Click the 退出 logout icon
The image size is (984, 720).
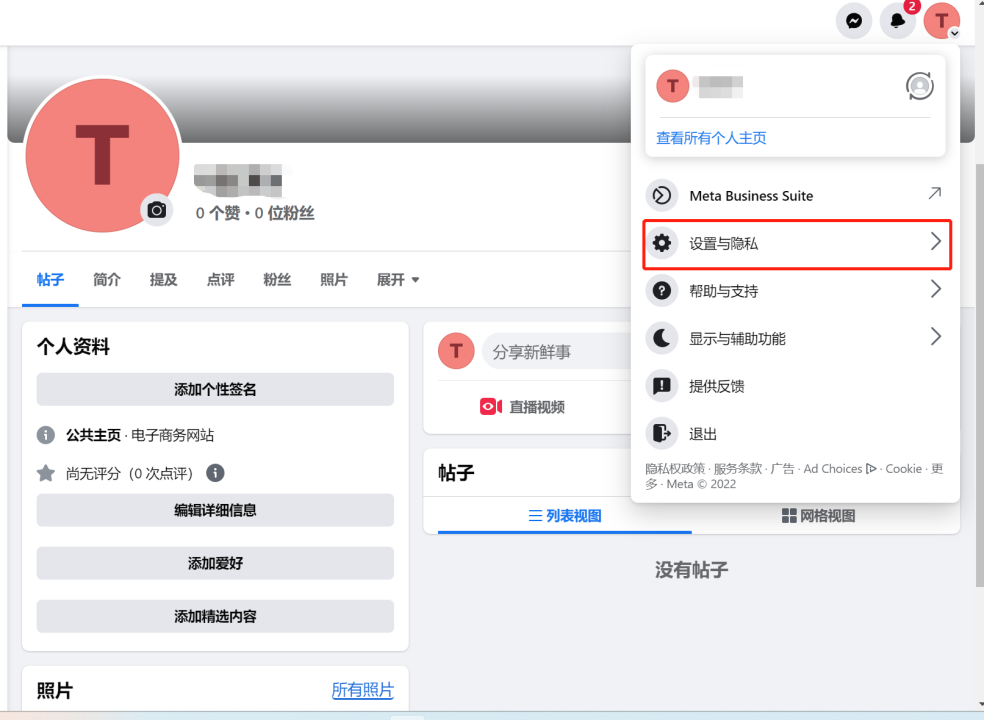tap(662, 433)
